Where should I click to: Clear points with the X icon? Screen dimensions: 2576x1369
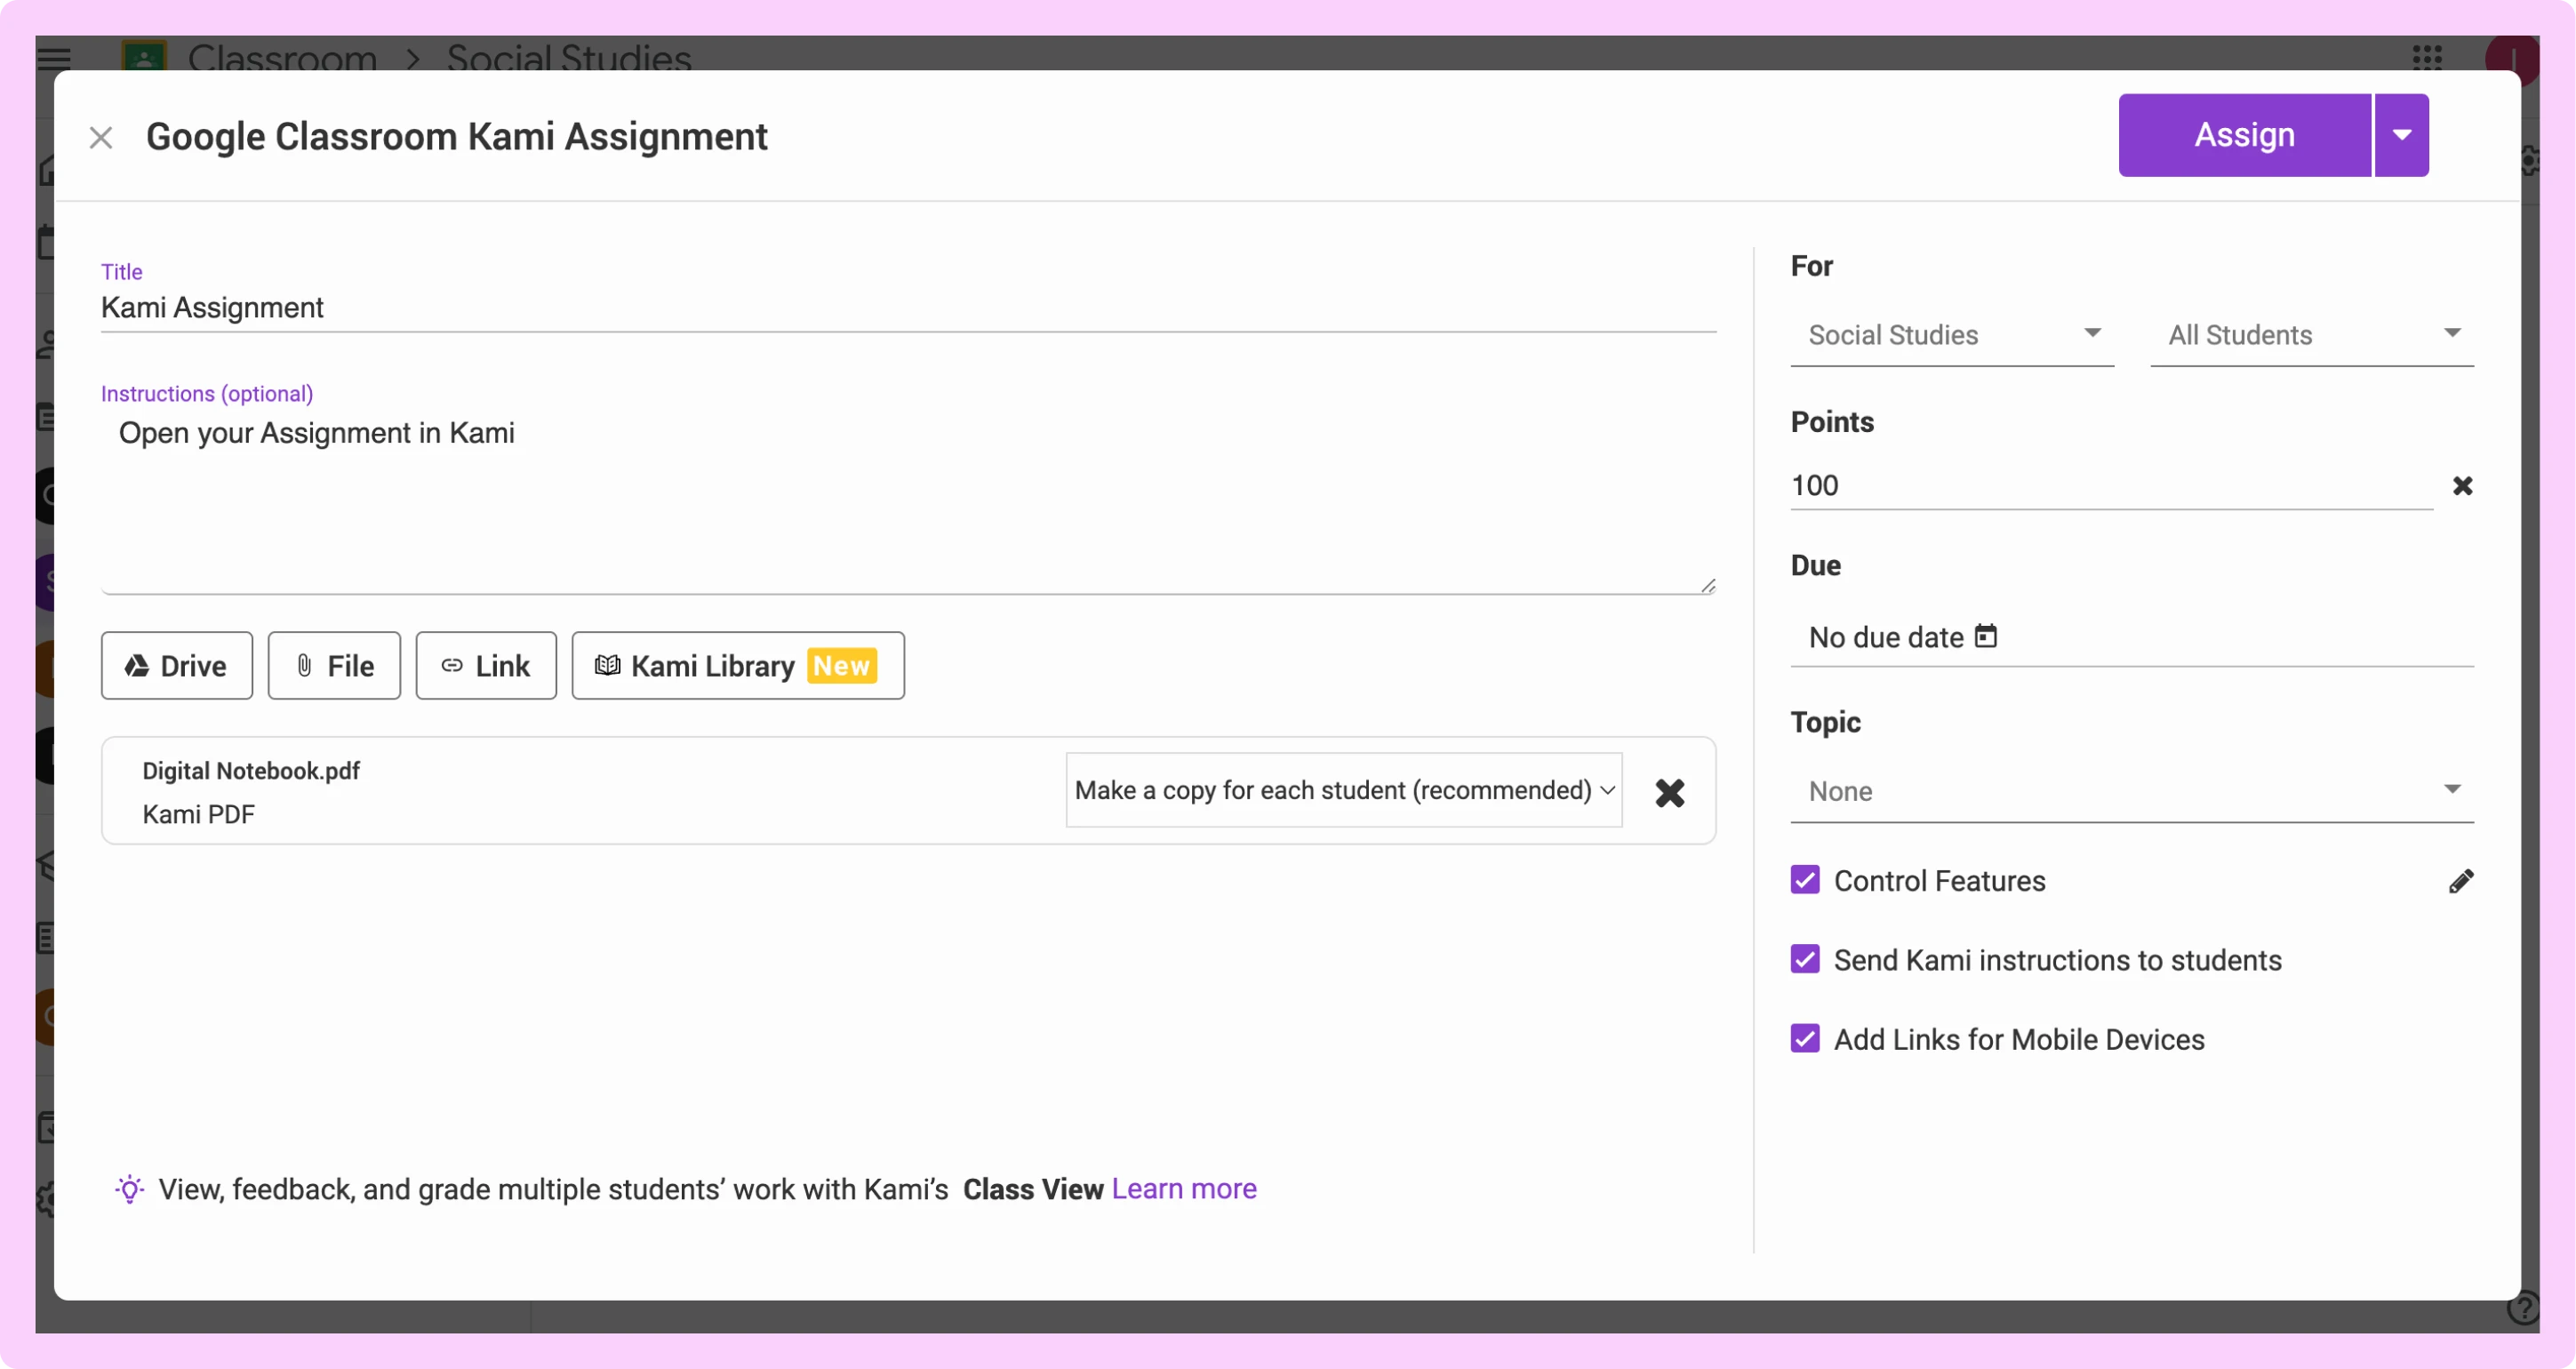pyautogui.click(x=2462, y=486)
